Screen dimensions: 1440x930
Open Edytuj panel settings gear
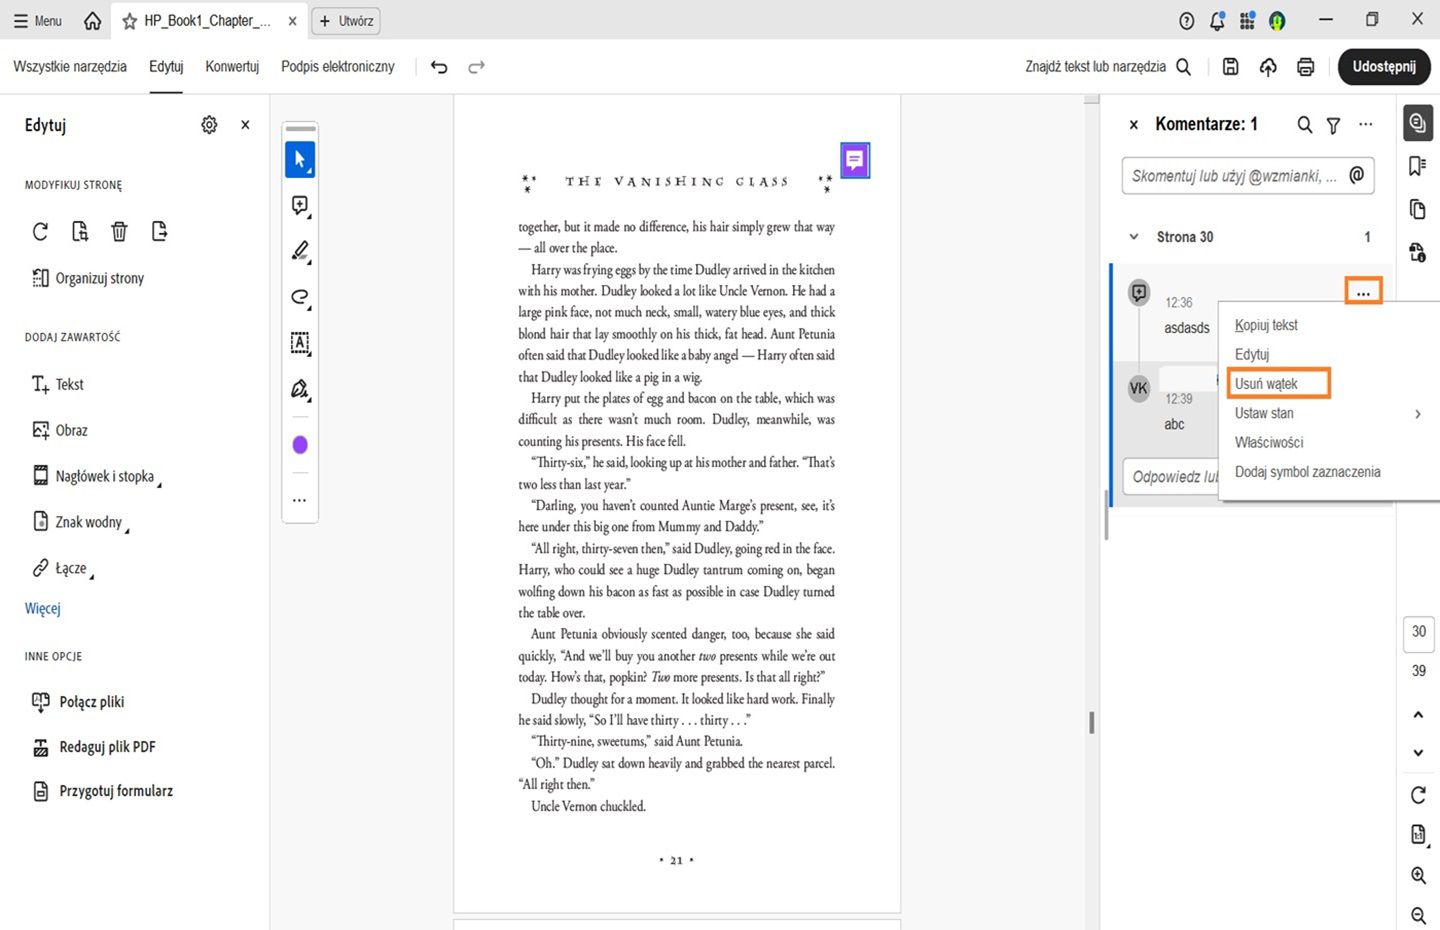pos(209,125)
